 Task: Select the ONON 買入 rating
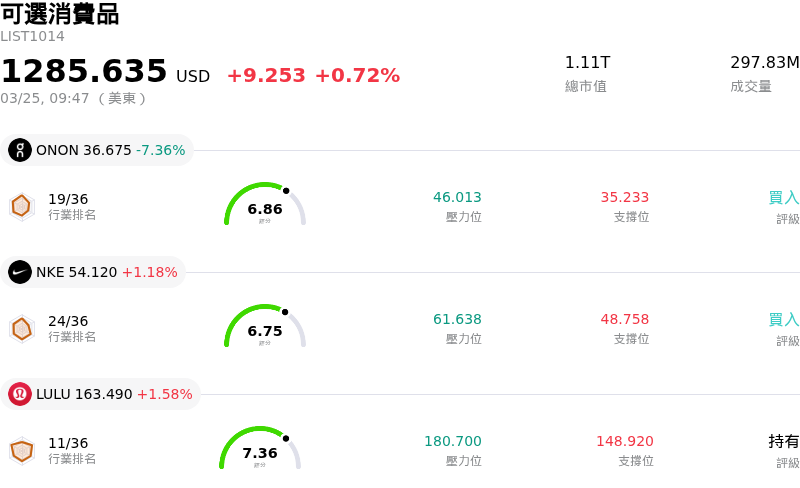pyautogui.click(x=783, y=198)
